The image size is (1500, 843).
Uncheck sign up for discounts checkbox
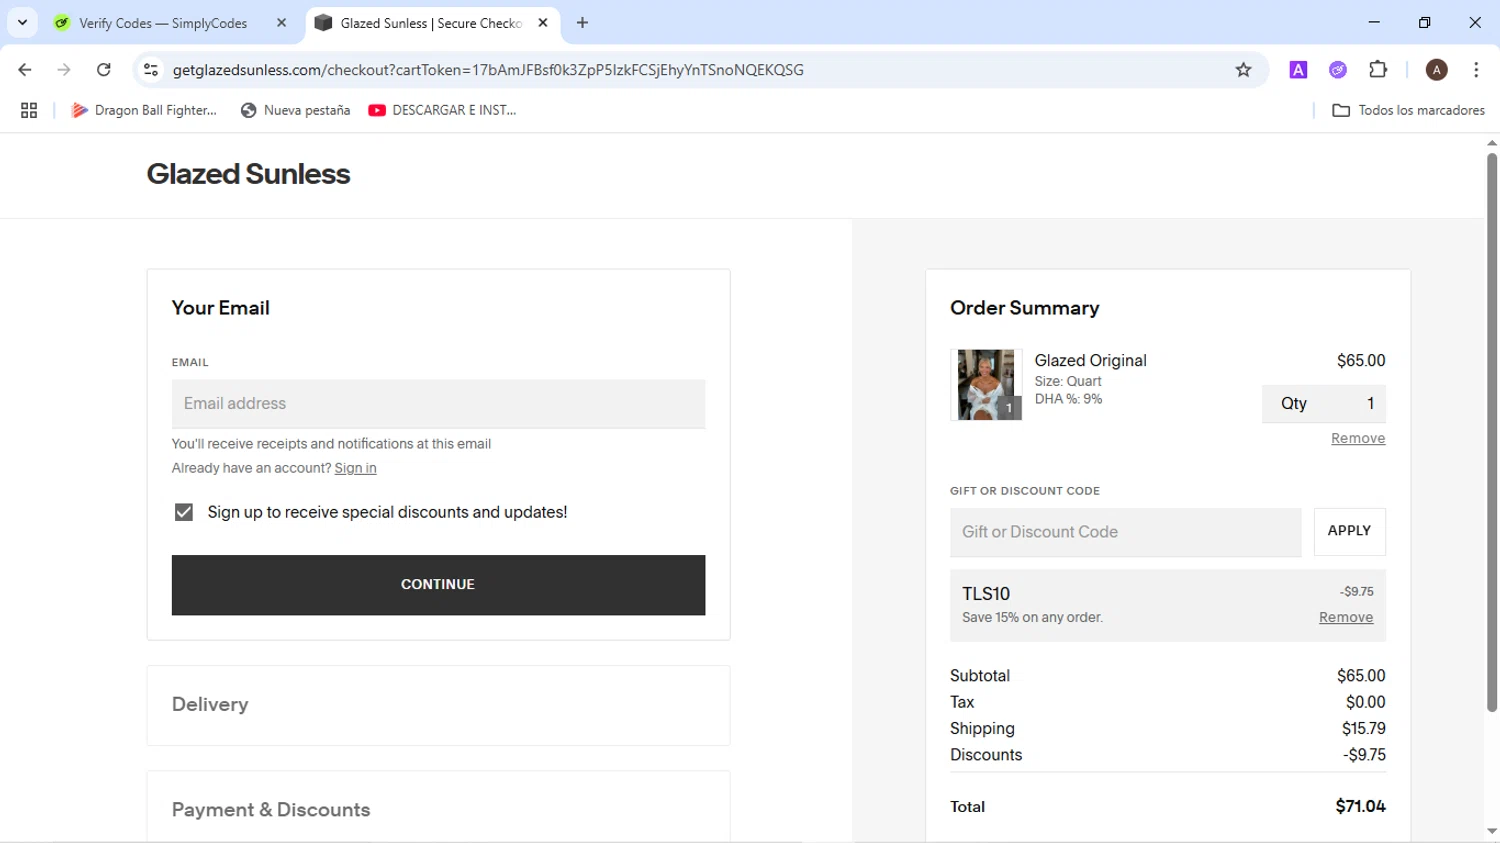[184, 512]
